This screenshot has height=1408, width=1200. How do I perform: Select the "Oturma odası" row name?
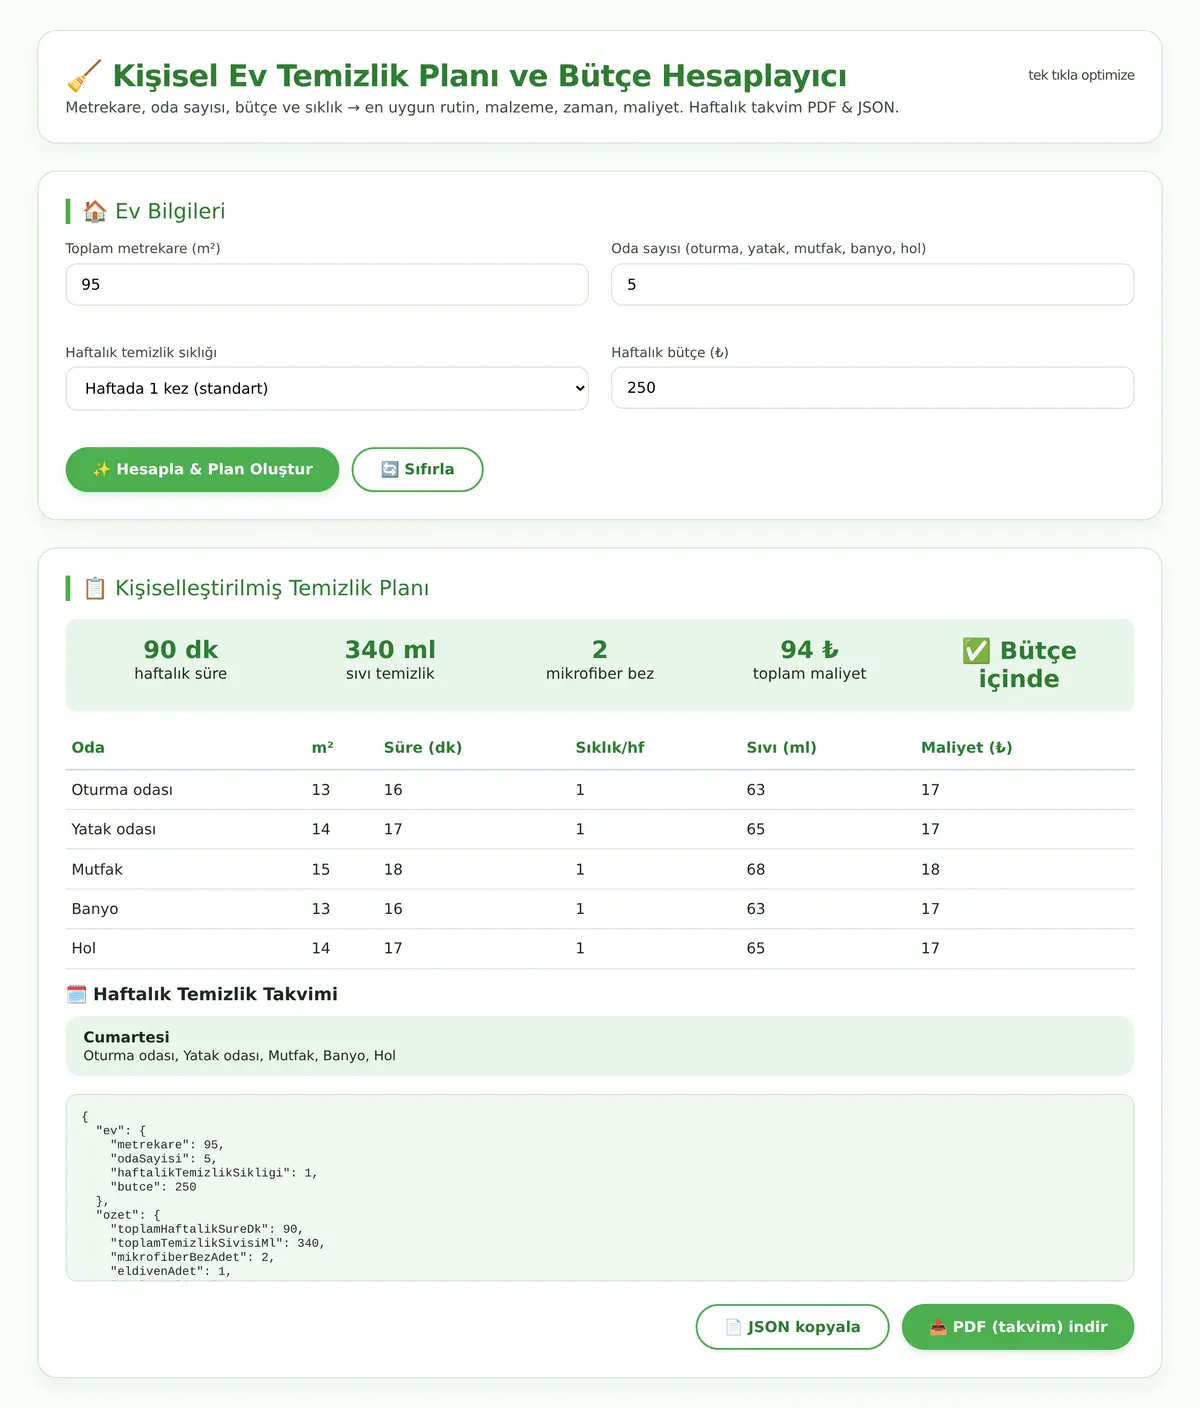pos(122,790)
